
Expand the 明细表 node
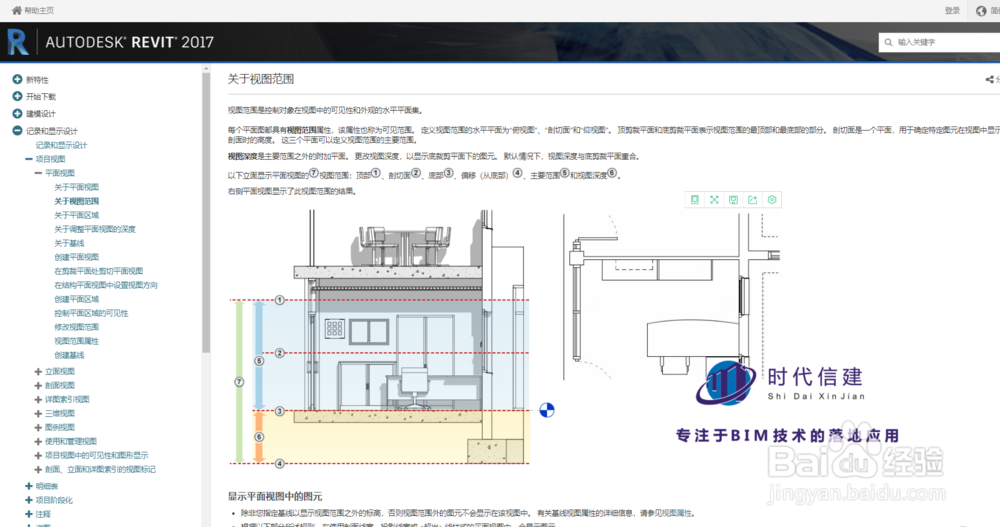(x=29, y=486)
